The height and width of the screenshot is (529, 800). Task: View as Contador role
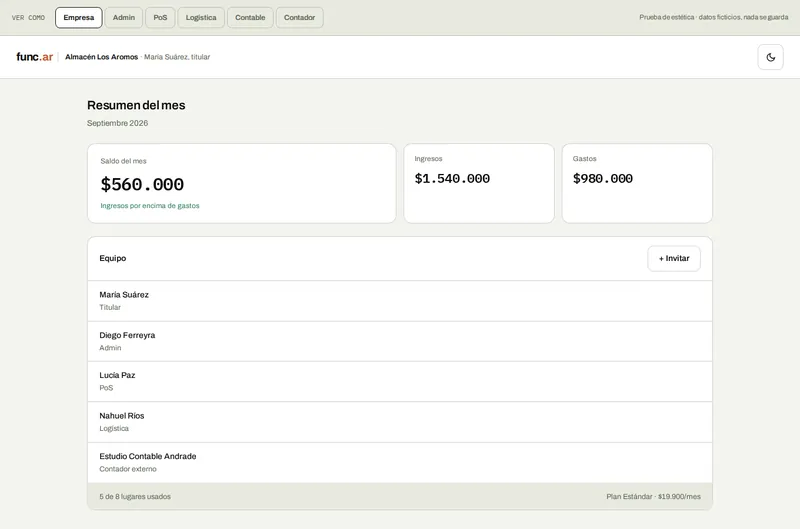(299, 17)
